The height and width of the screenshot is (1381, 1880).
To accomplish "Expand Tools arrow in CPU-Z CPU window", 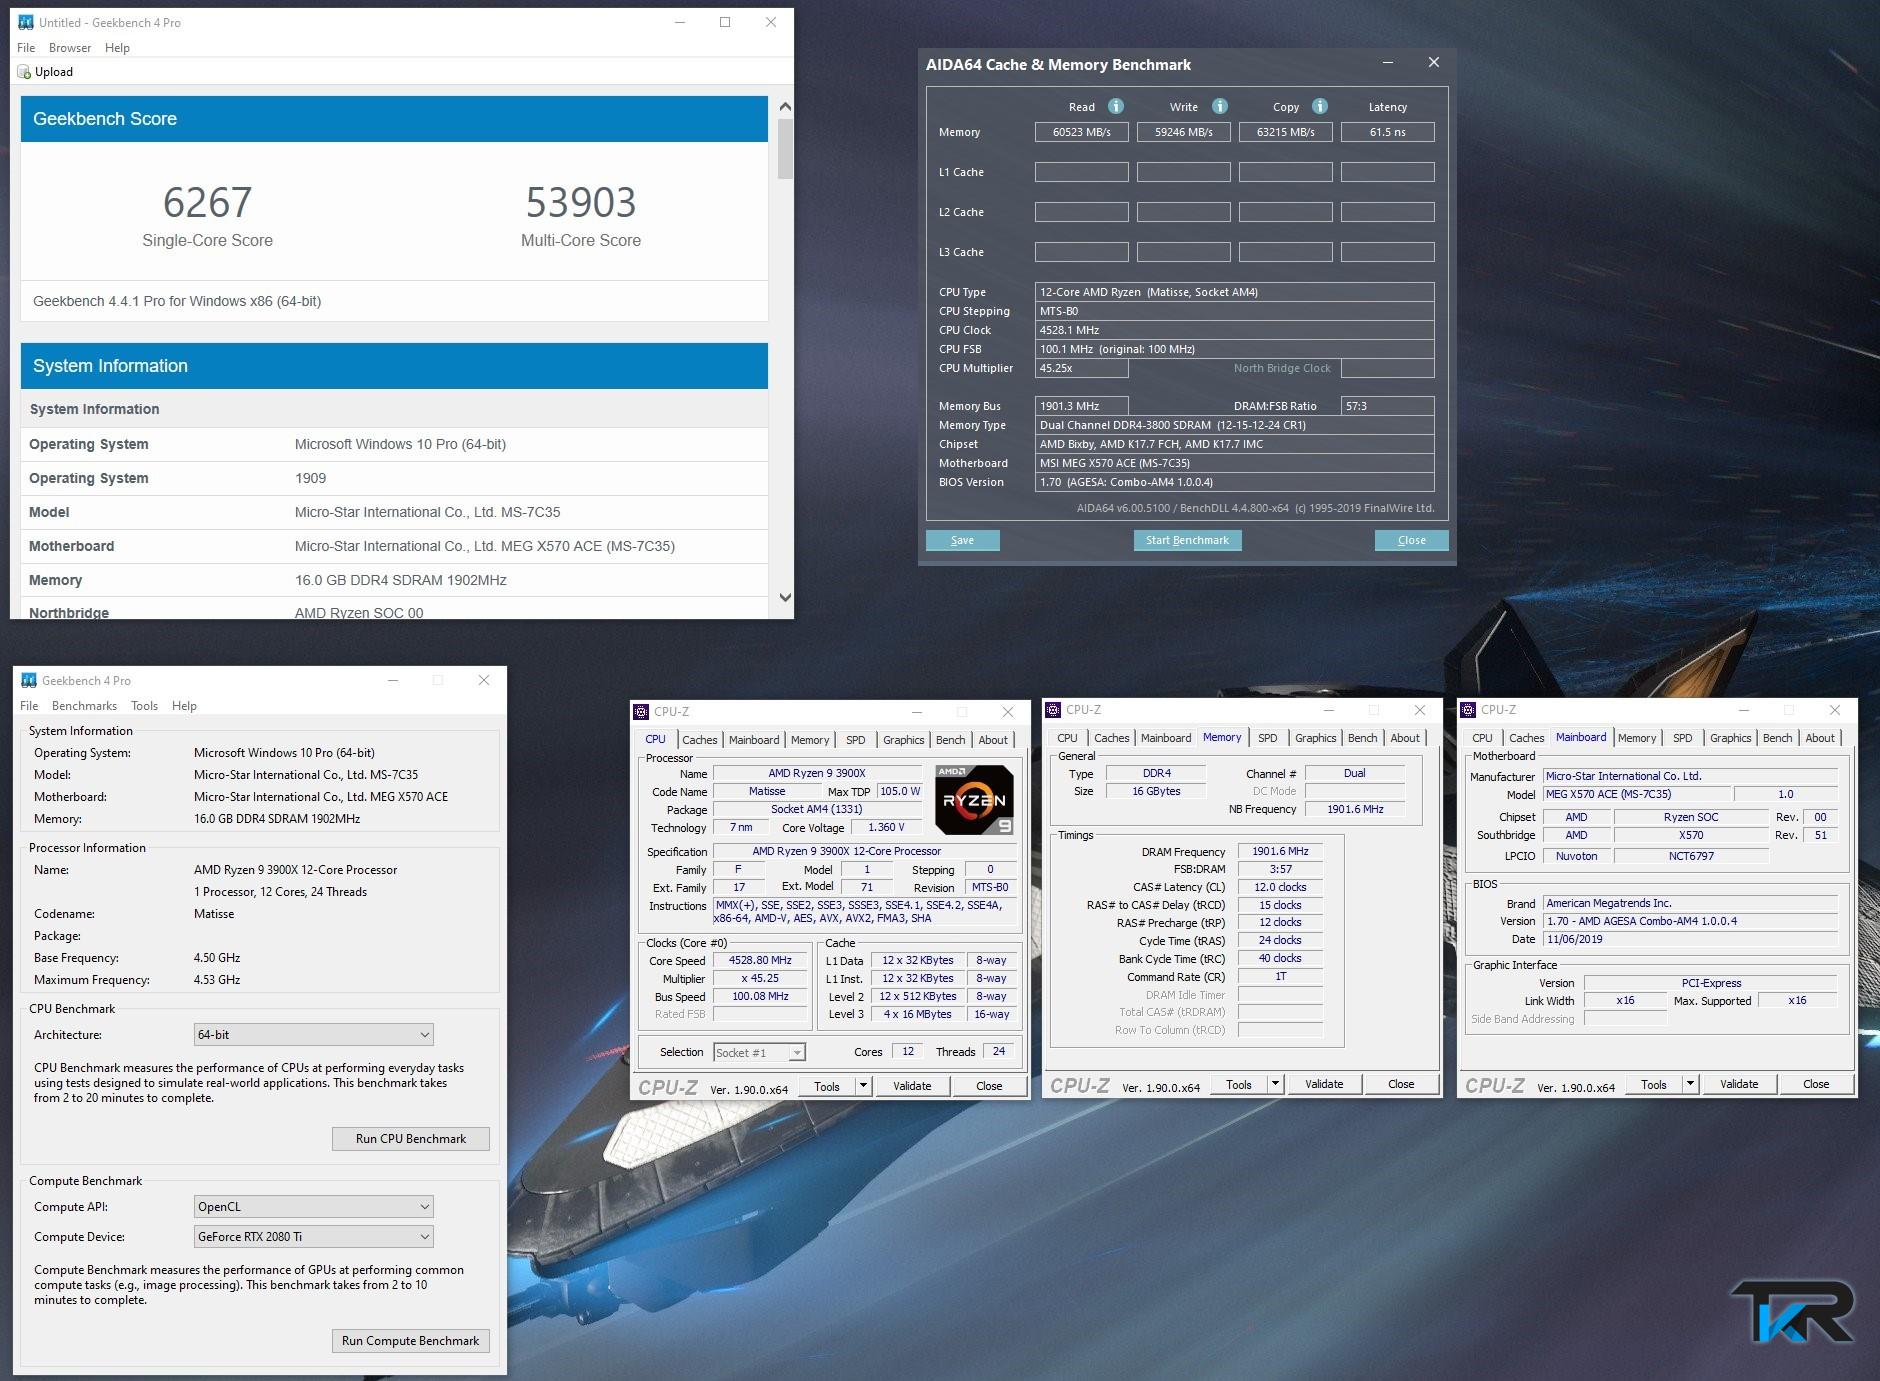I will pyautogui.click(x=863, y=1086).
